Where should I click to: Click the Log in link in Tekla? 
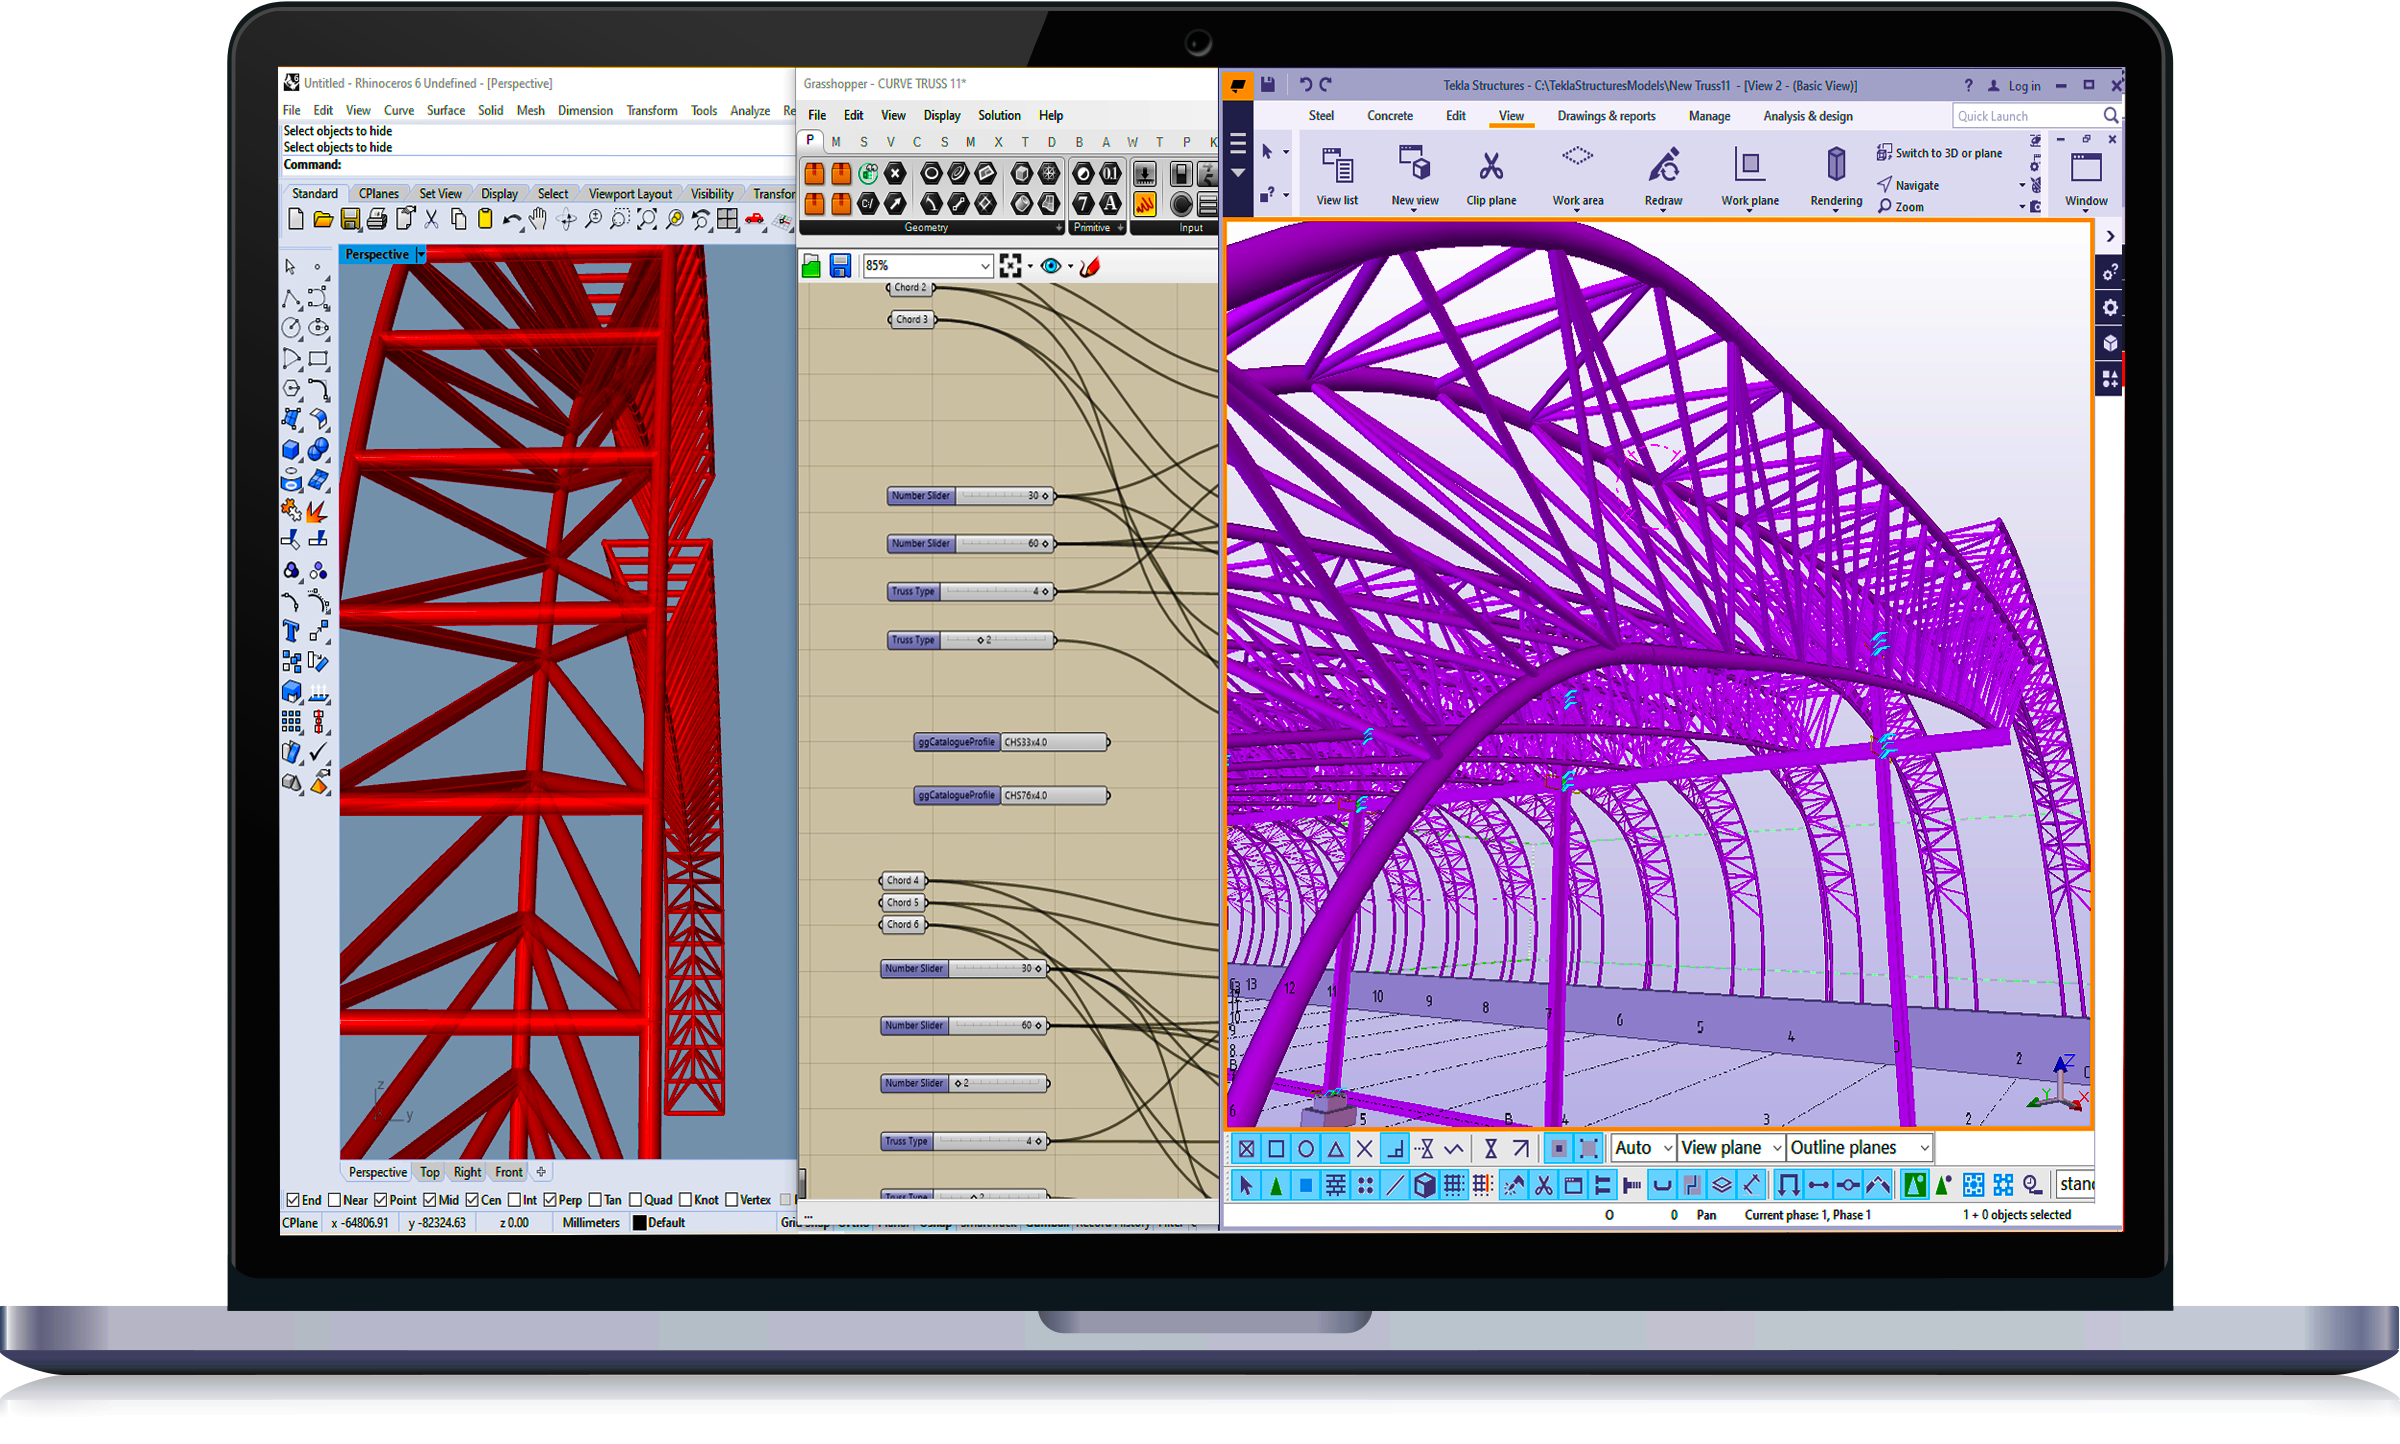tap(2024, 86)
